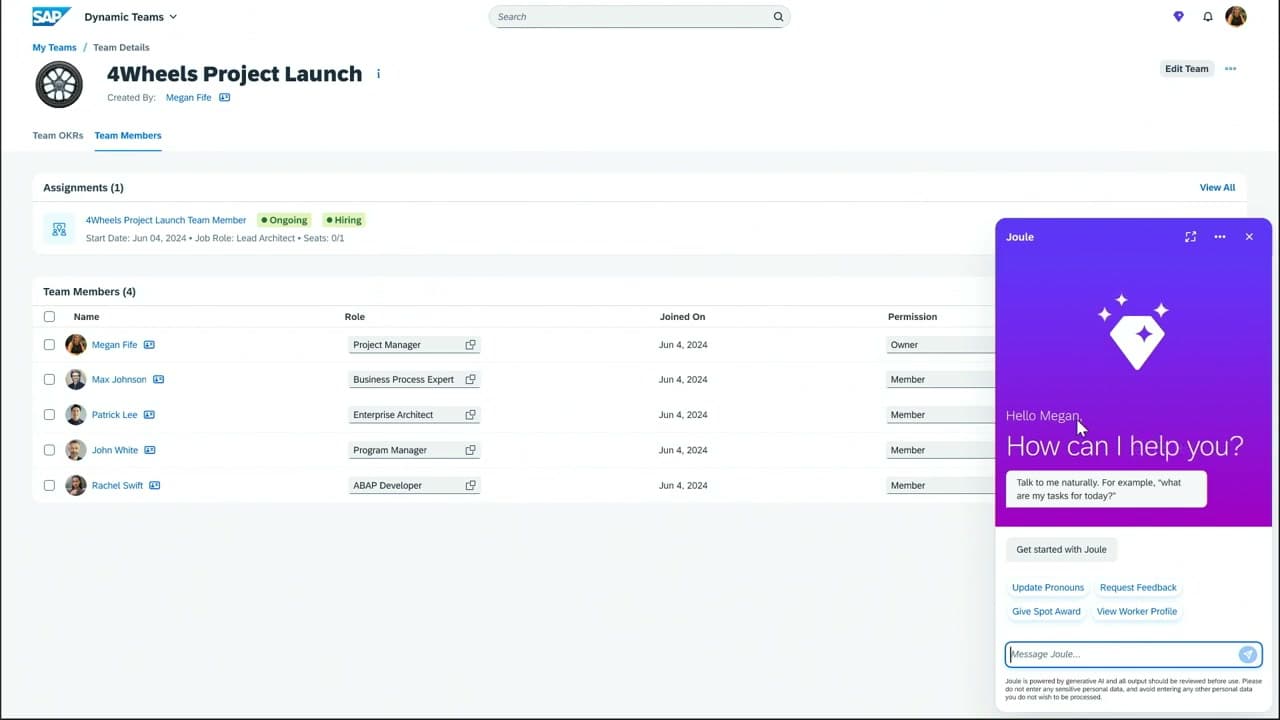Open value help for Business Process Expert role
The image size is (1280, 720).
click(x=470, y=380)
